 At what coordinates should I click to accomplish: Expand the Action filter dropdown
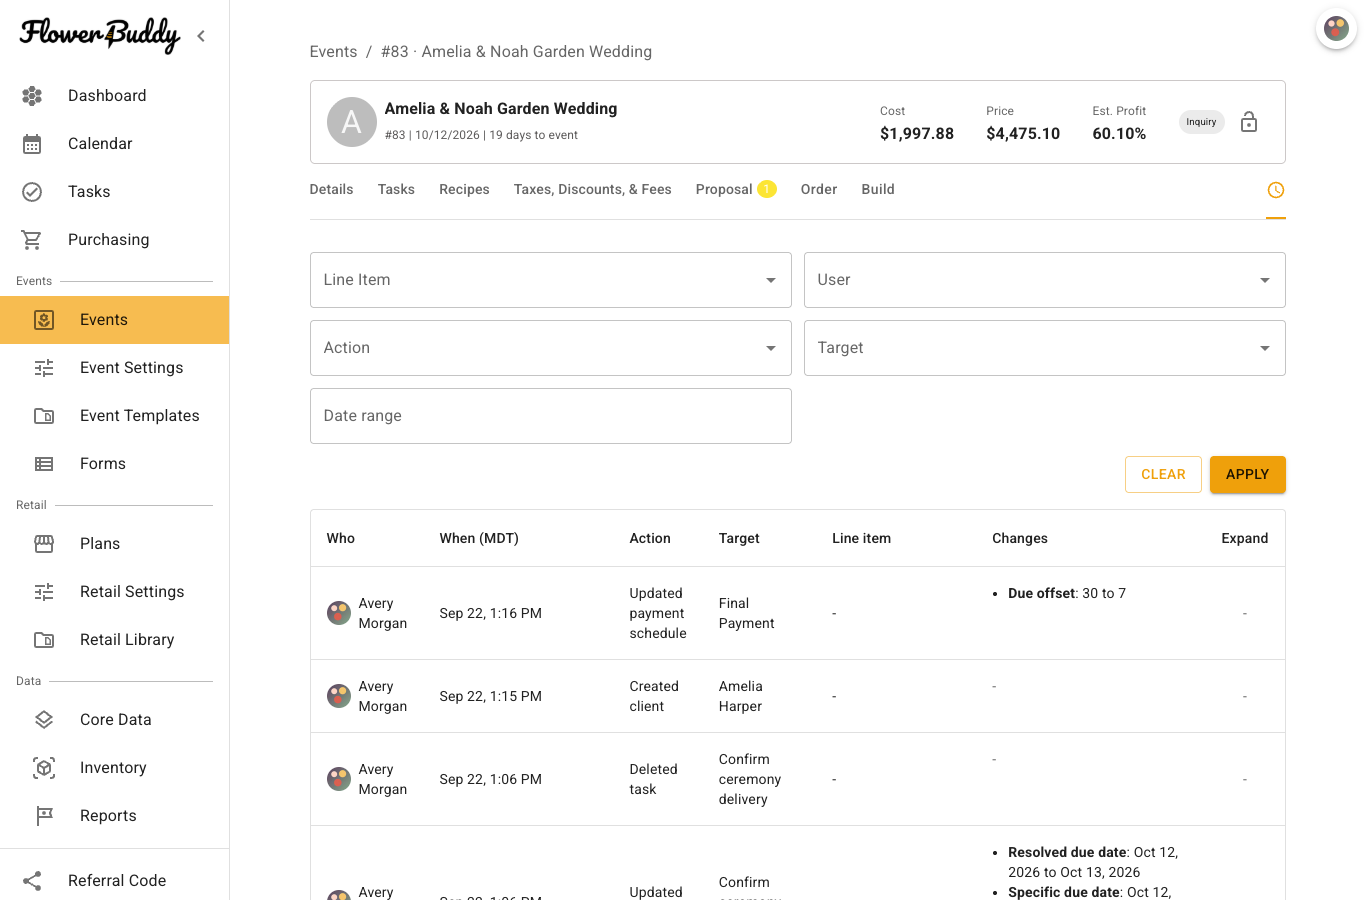tap(551, 348)
